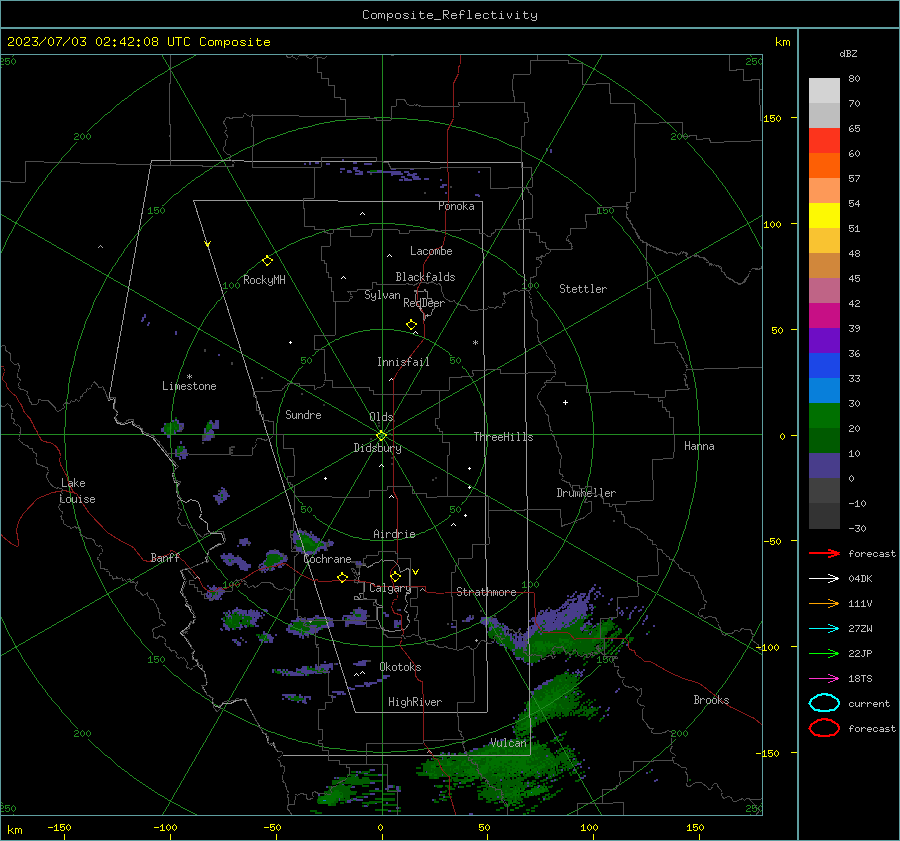Click the Vulcan label
The width and height of the screenshot is (900, 841).
[508, 743]
